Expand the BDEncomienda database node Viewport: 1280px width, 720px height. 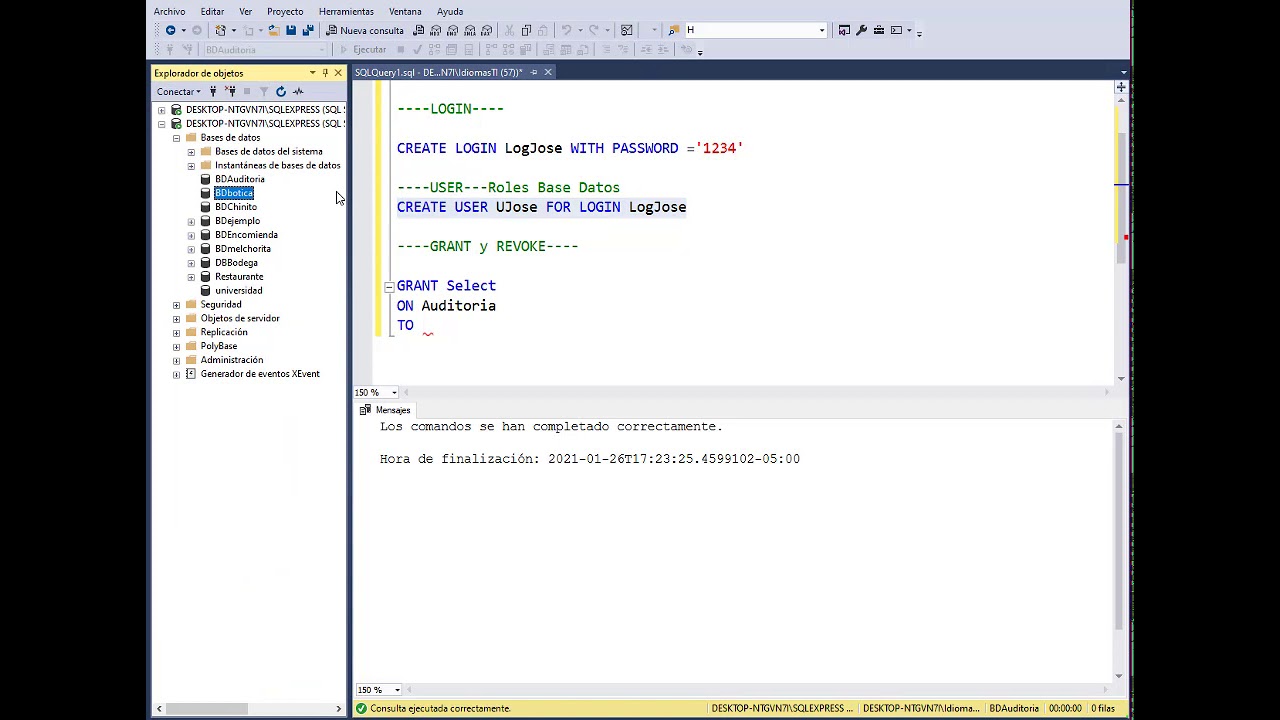click(x=191, y=235)
